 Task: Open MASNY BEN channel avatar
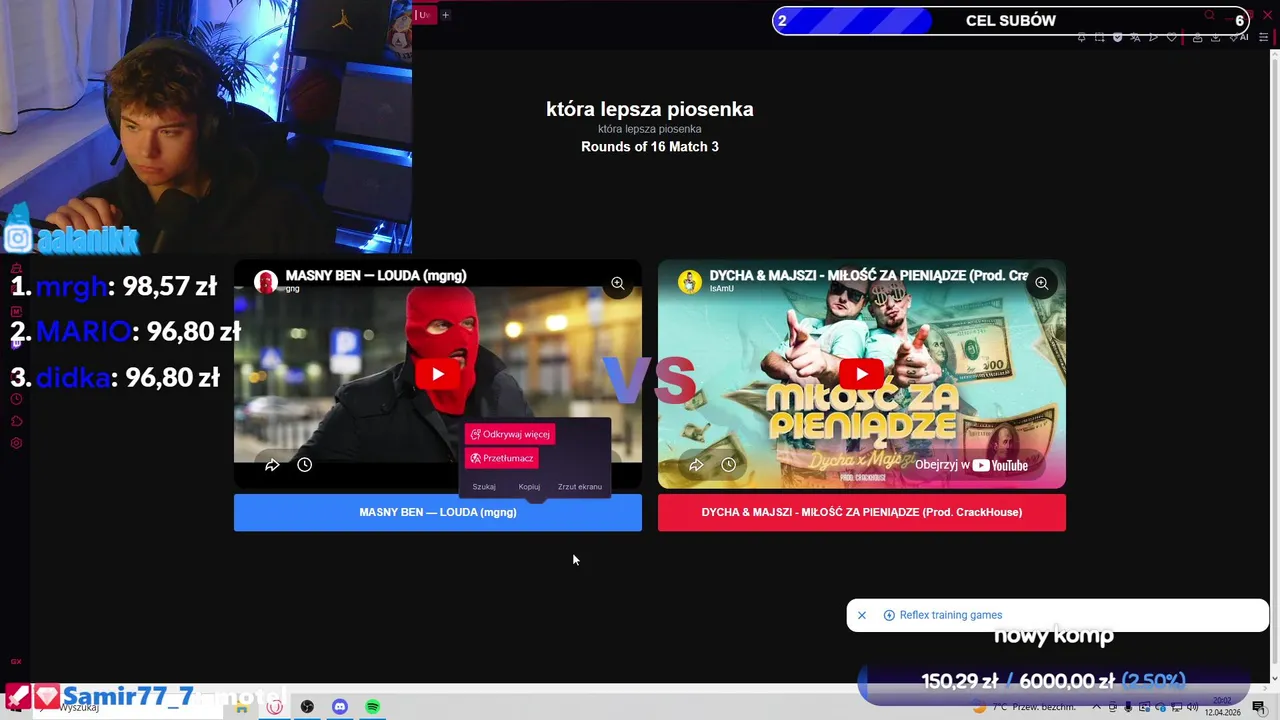coord(266,281)
